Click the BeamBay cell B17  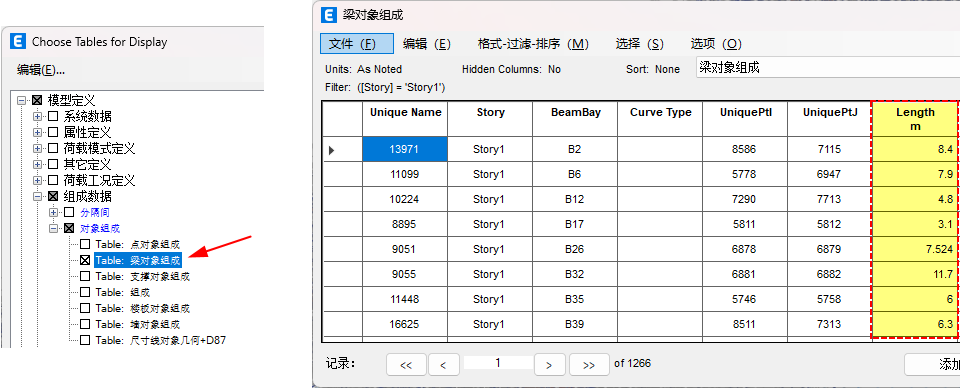(x=575, y=225)
